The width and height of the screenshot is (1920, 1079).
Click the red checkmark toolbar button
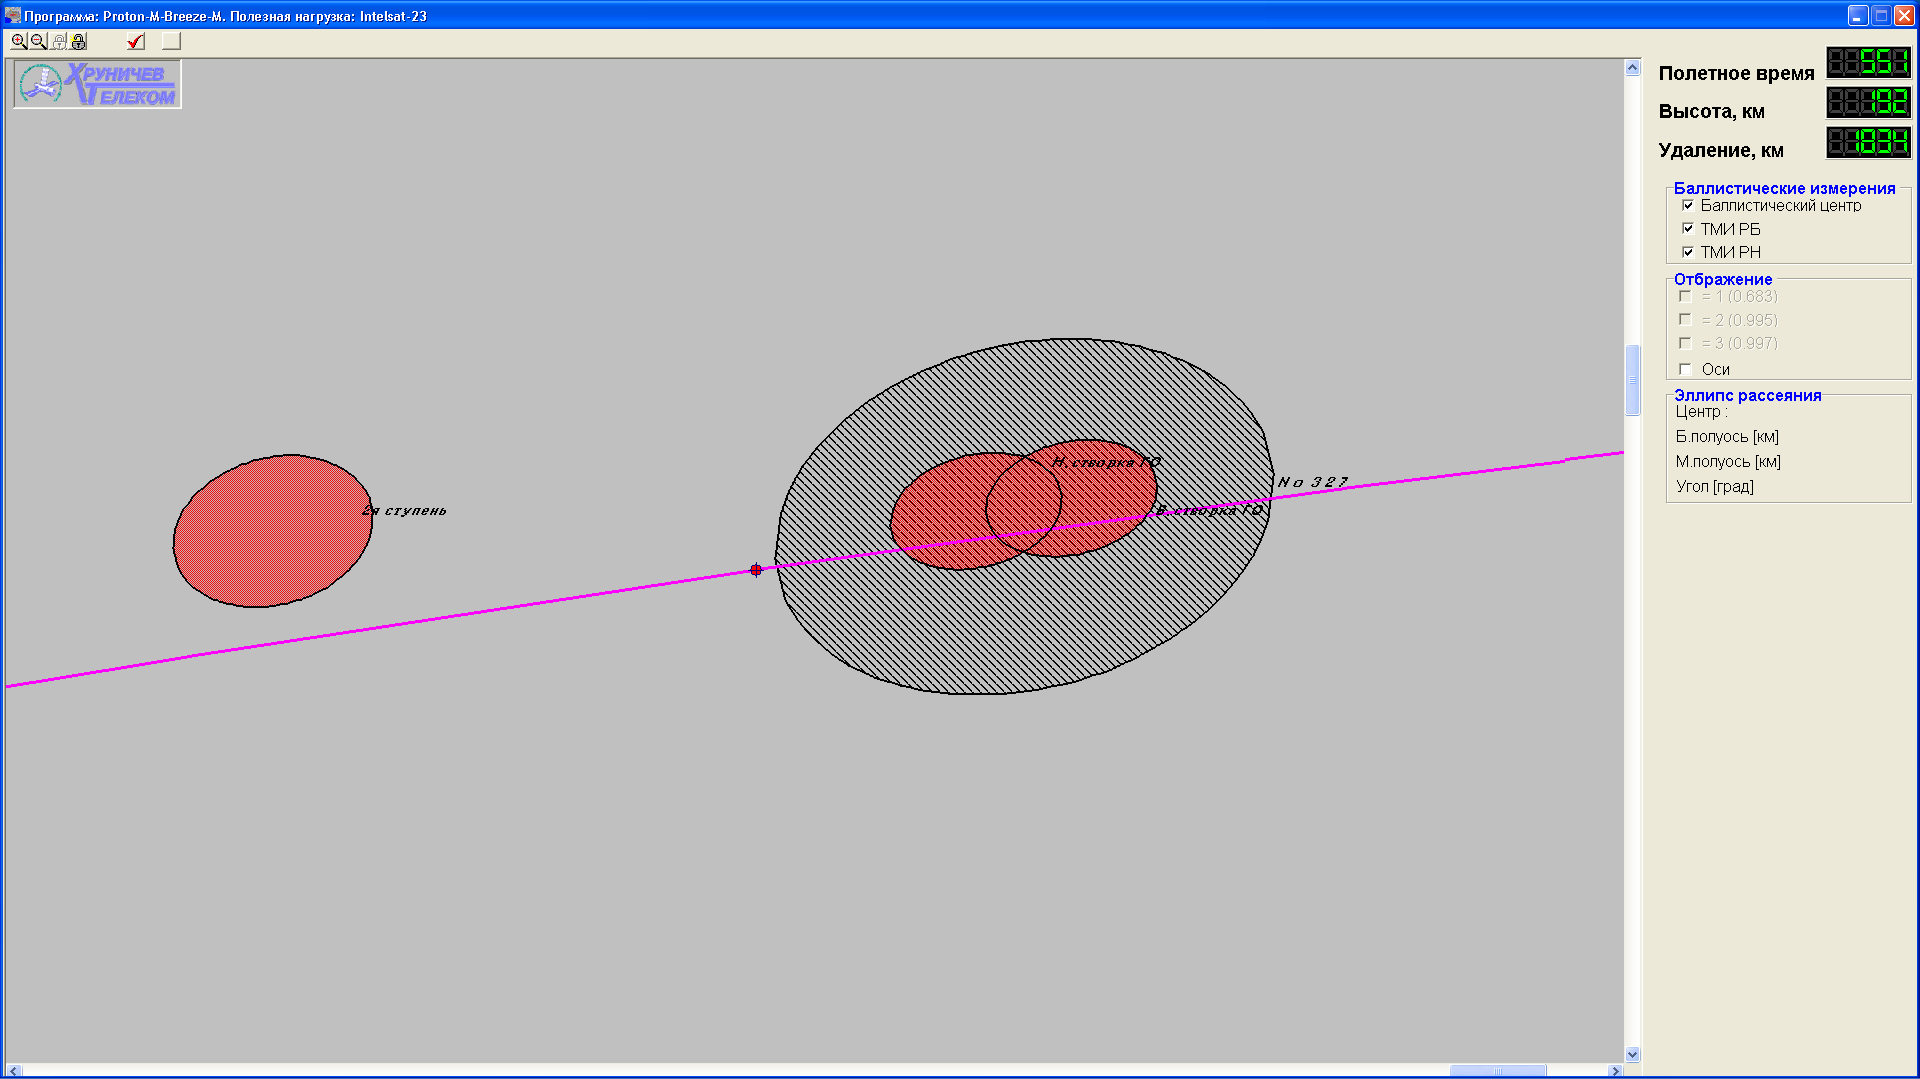pyautogui.click(x=136, y=41)
